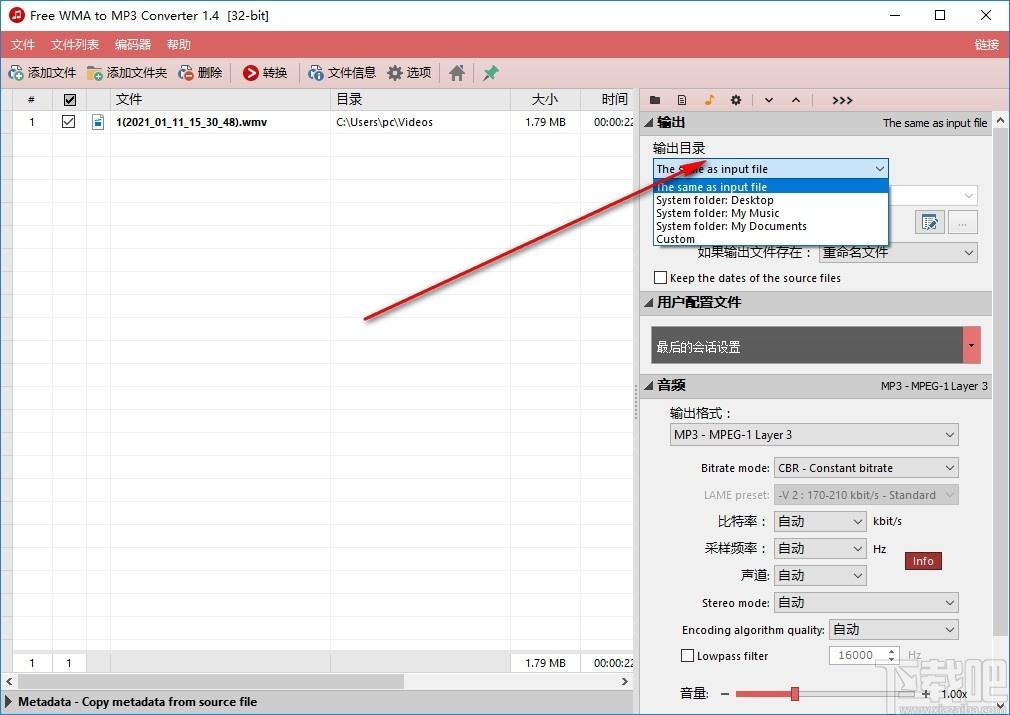
Task: Click the green pin icon
Action: coord(491,73)
